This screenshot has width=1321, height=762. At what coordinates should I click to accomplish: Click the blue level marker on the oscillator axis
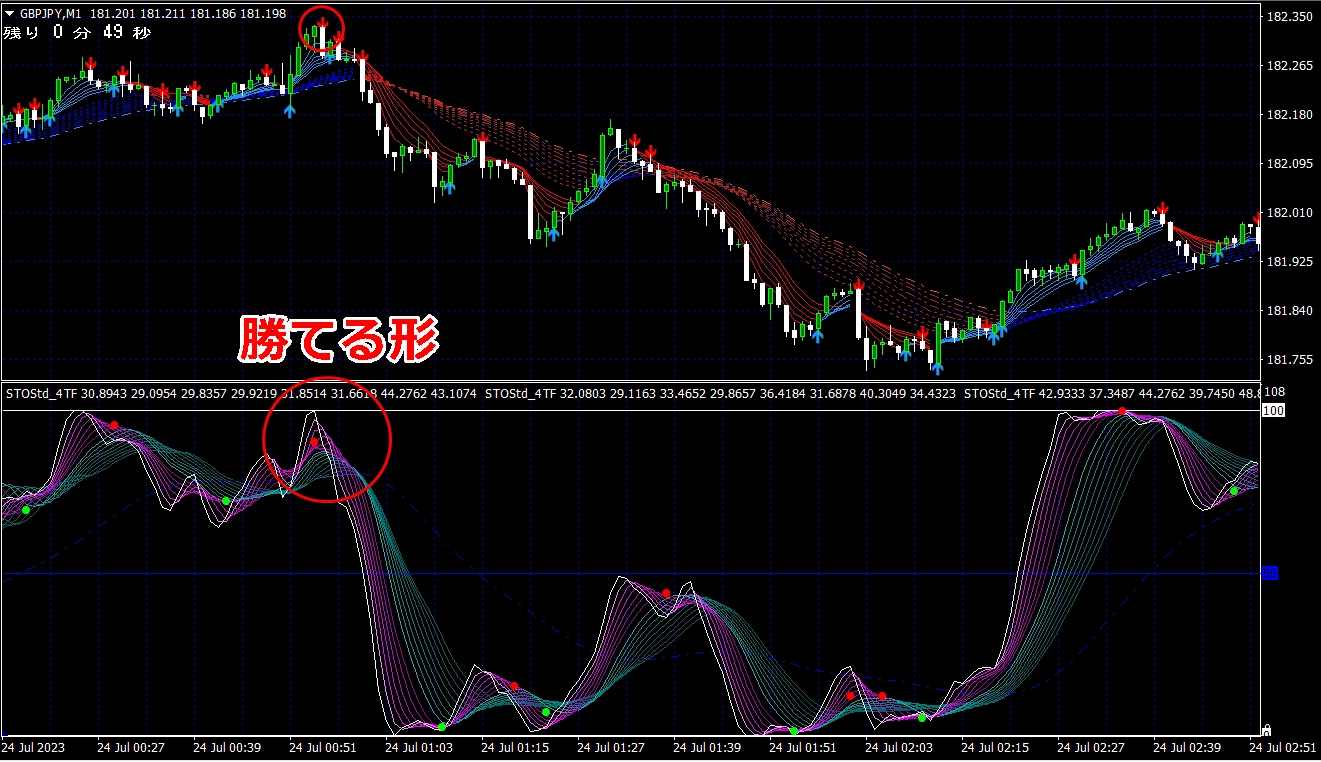1270,573
